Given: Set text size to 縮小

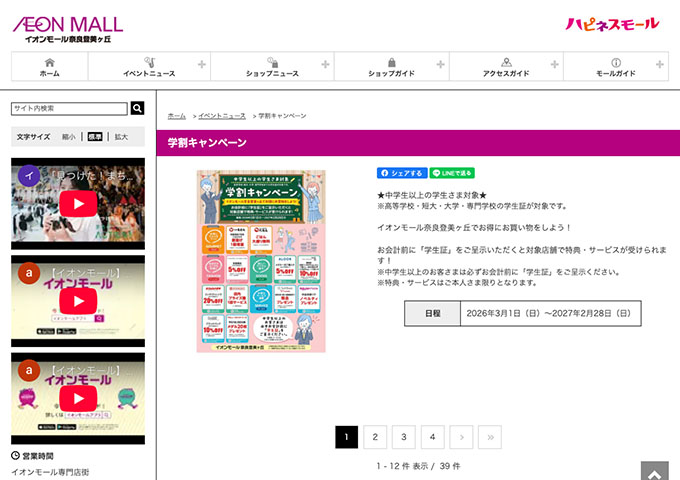Looking at the screenshot, I should click(x=69, y=137).
